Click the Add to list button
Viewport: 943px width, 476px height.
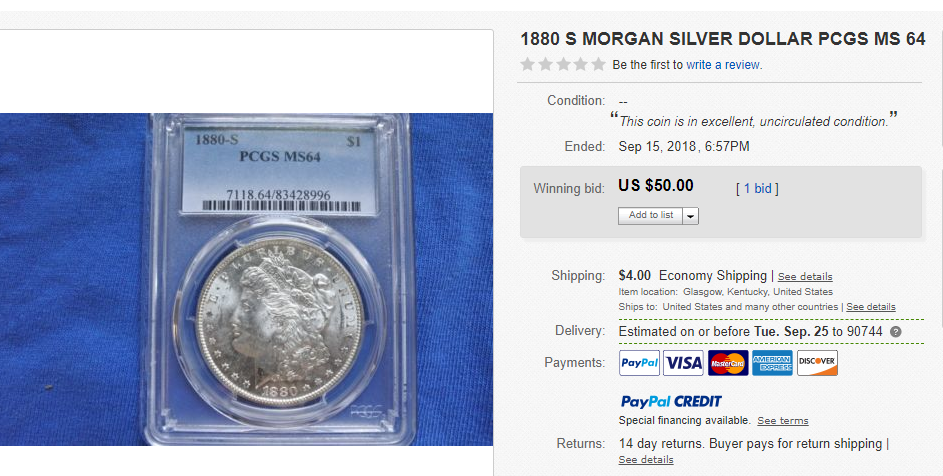tap(651, 216)
